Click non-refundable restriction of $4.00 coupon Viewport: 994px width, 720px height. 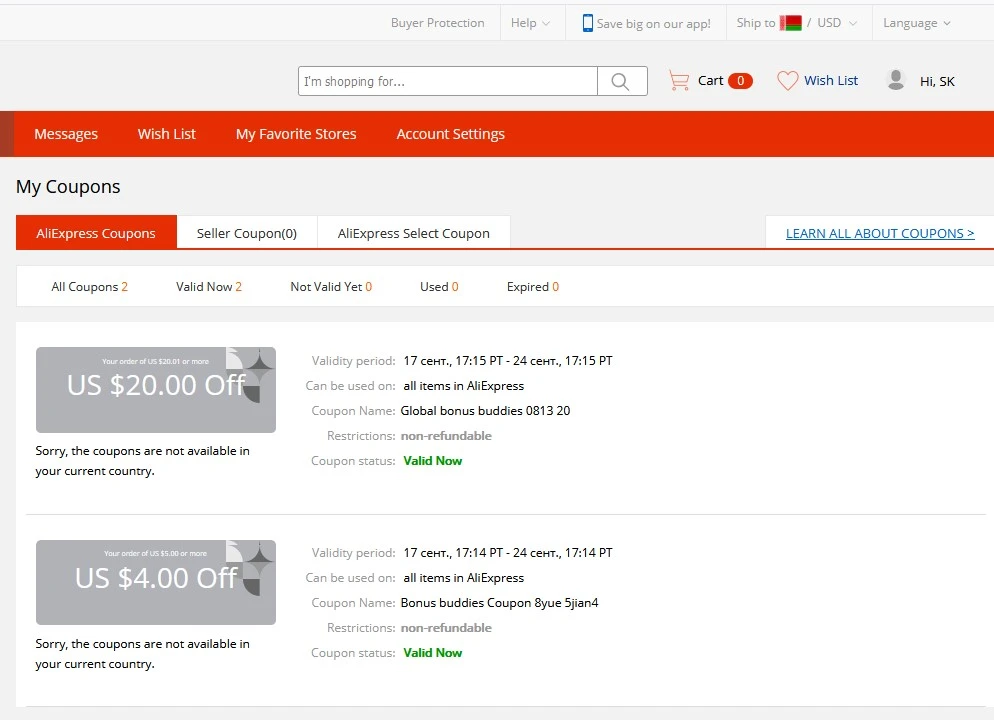[x=446, y=628]
